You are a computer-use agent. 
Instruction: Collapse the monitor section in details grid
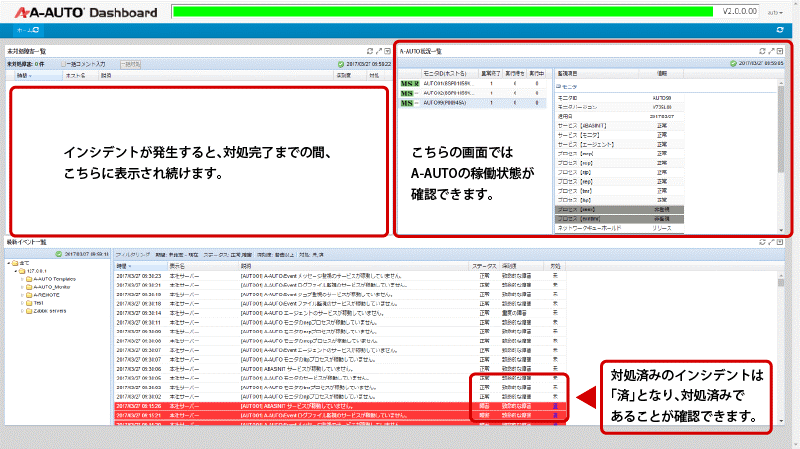558,87
